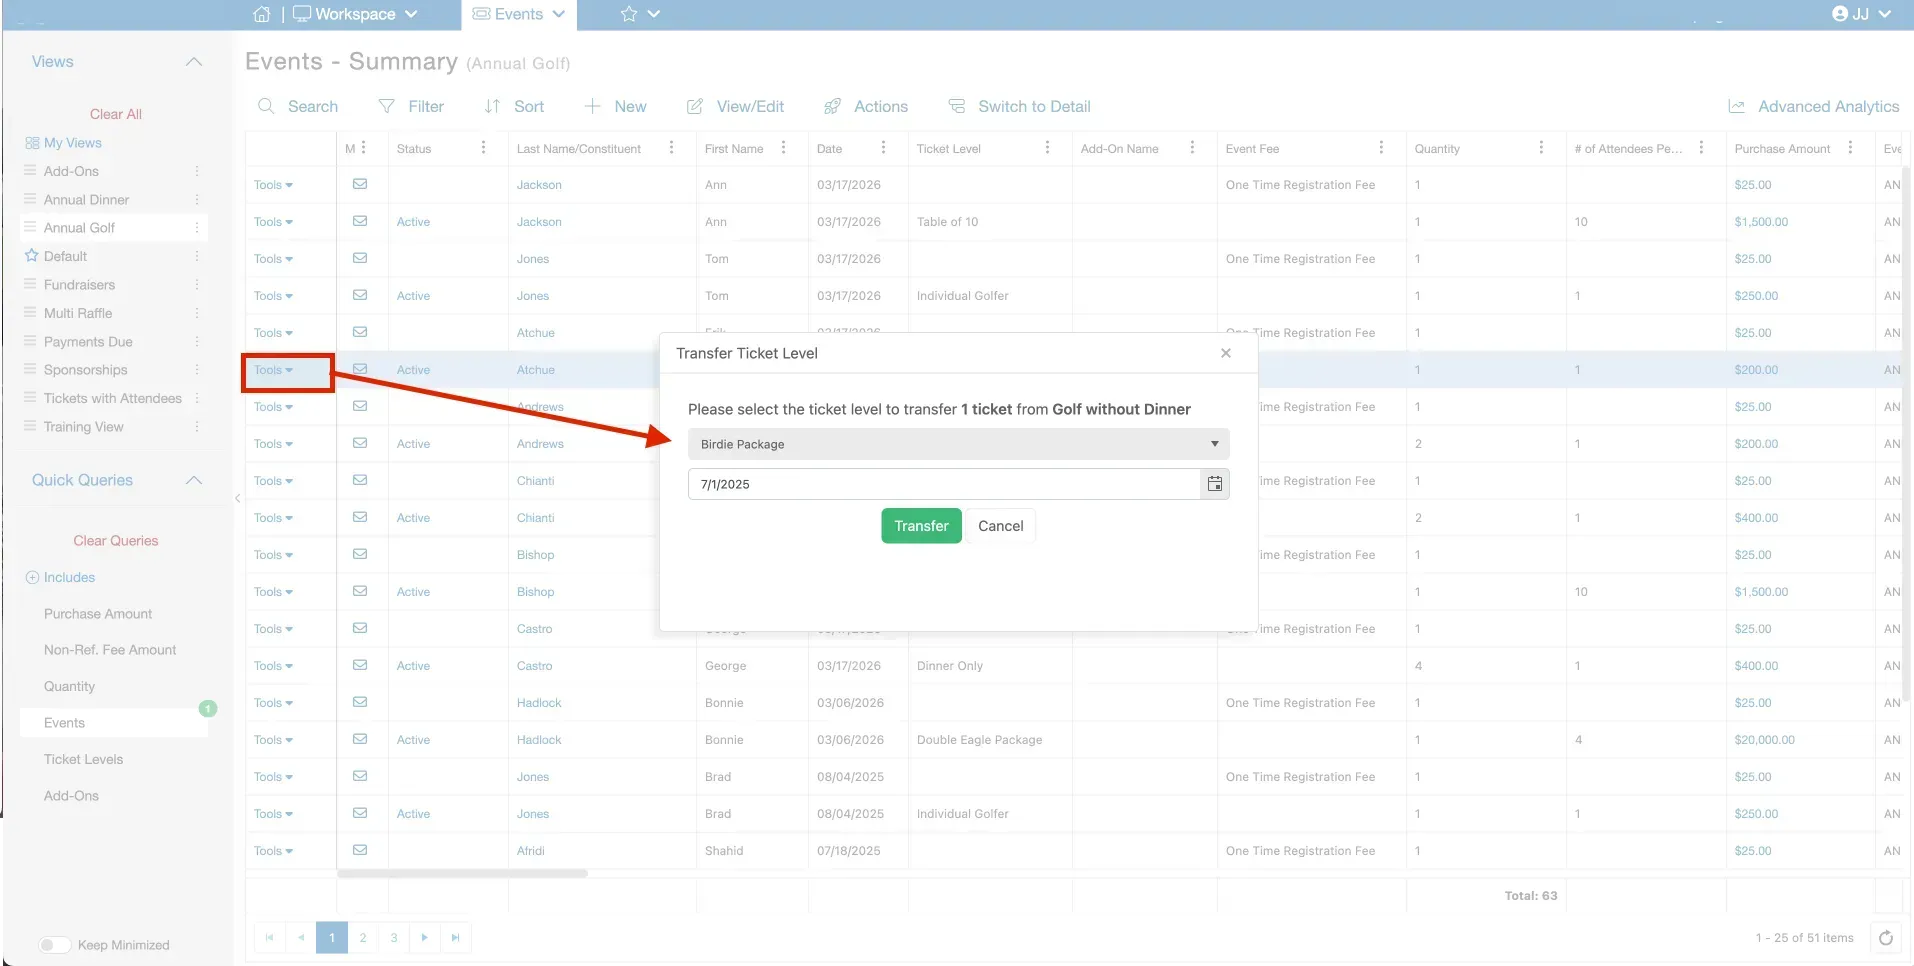Refresh the grid results

pos(1886,938)
